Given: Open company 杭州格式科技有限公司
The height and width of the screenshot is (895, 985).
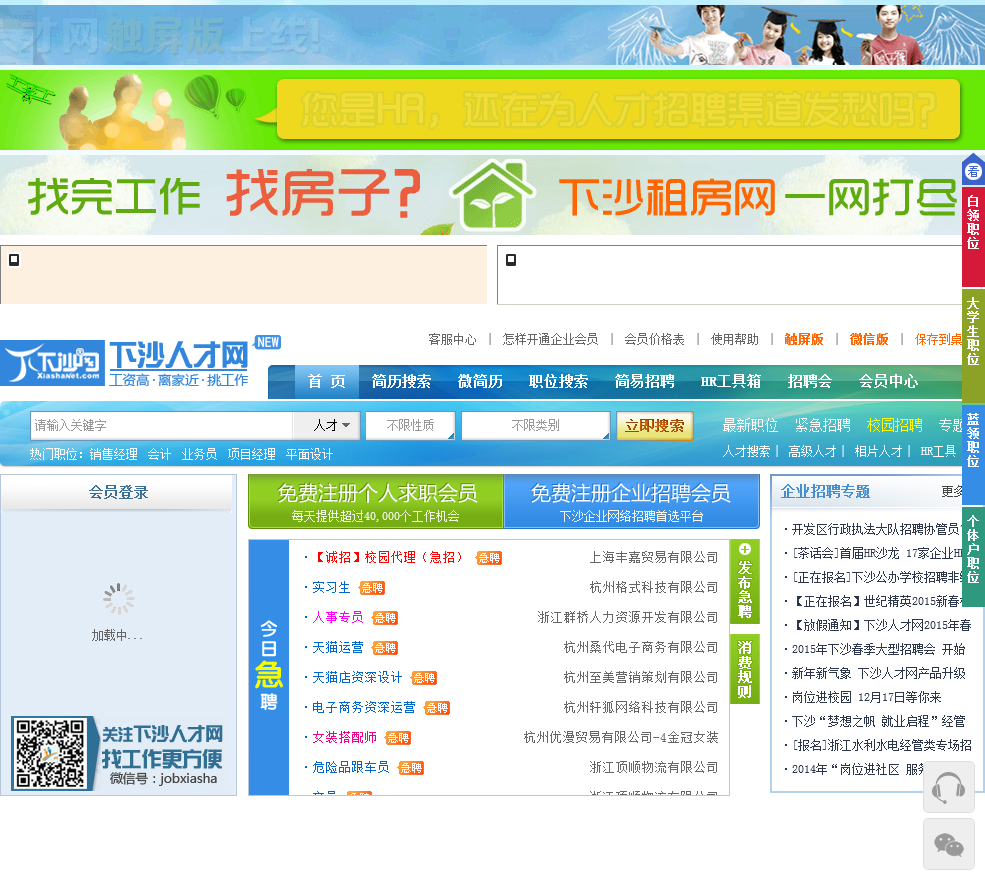Looking at the screenshot, I should click(x=654, y=588).
